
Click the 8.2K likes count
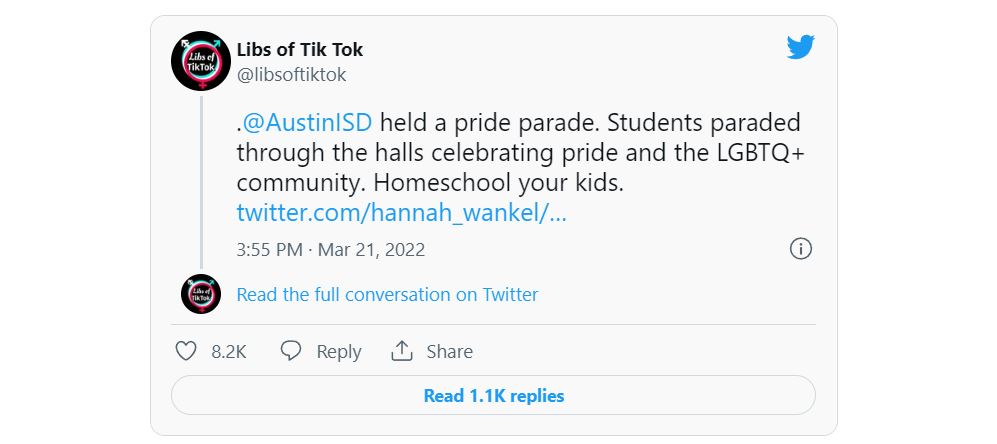click(229, 351)
